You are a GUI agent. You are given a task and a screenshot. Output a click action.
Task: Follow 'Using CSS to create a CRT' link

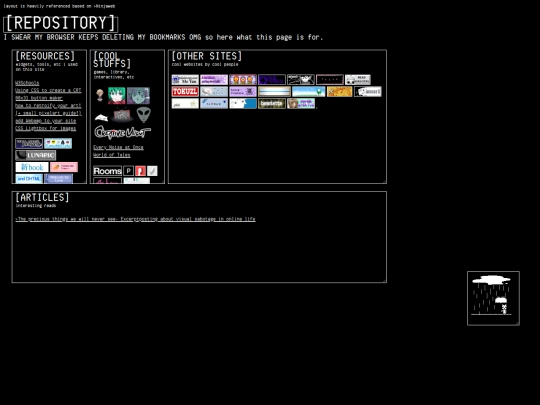(48, 90)
